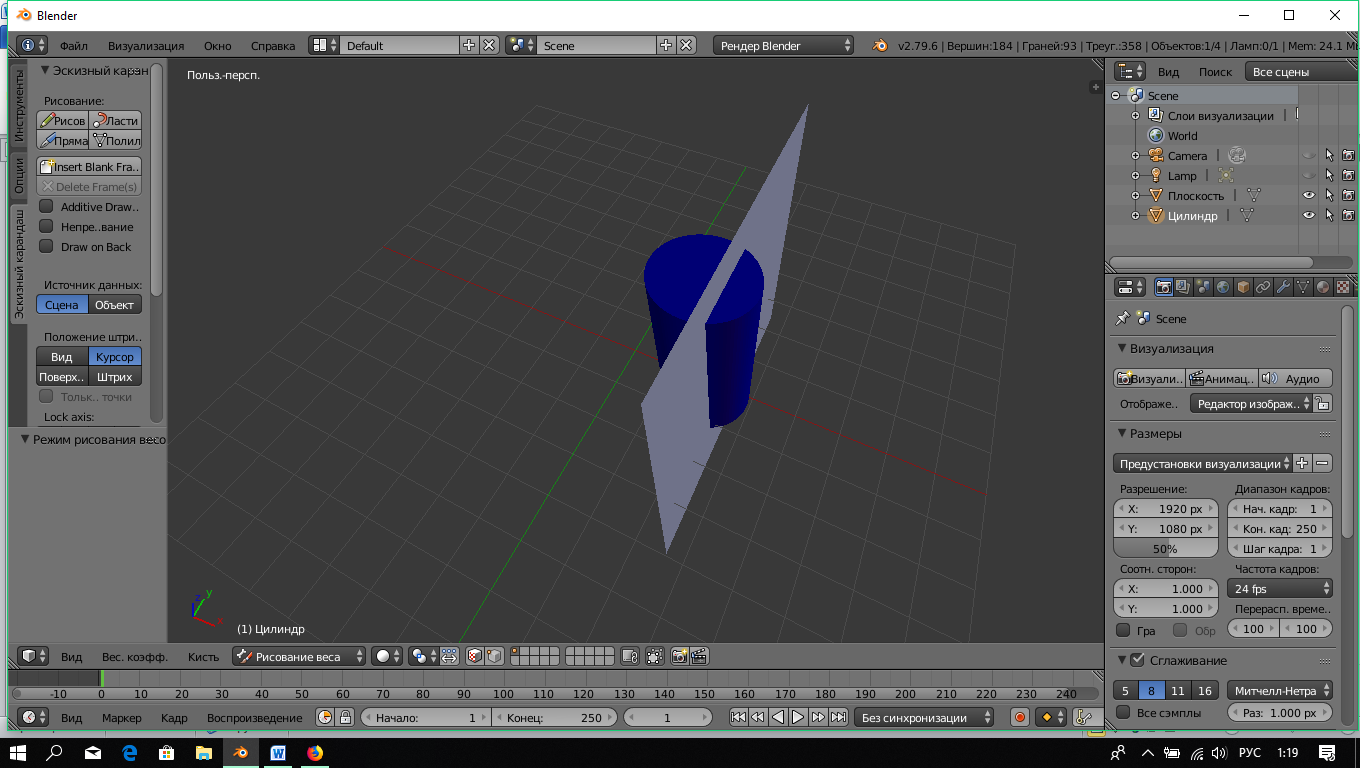Click the Анимация render button
1360x768 pixels.
point(1221,379)
